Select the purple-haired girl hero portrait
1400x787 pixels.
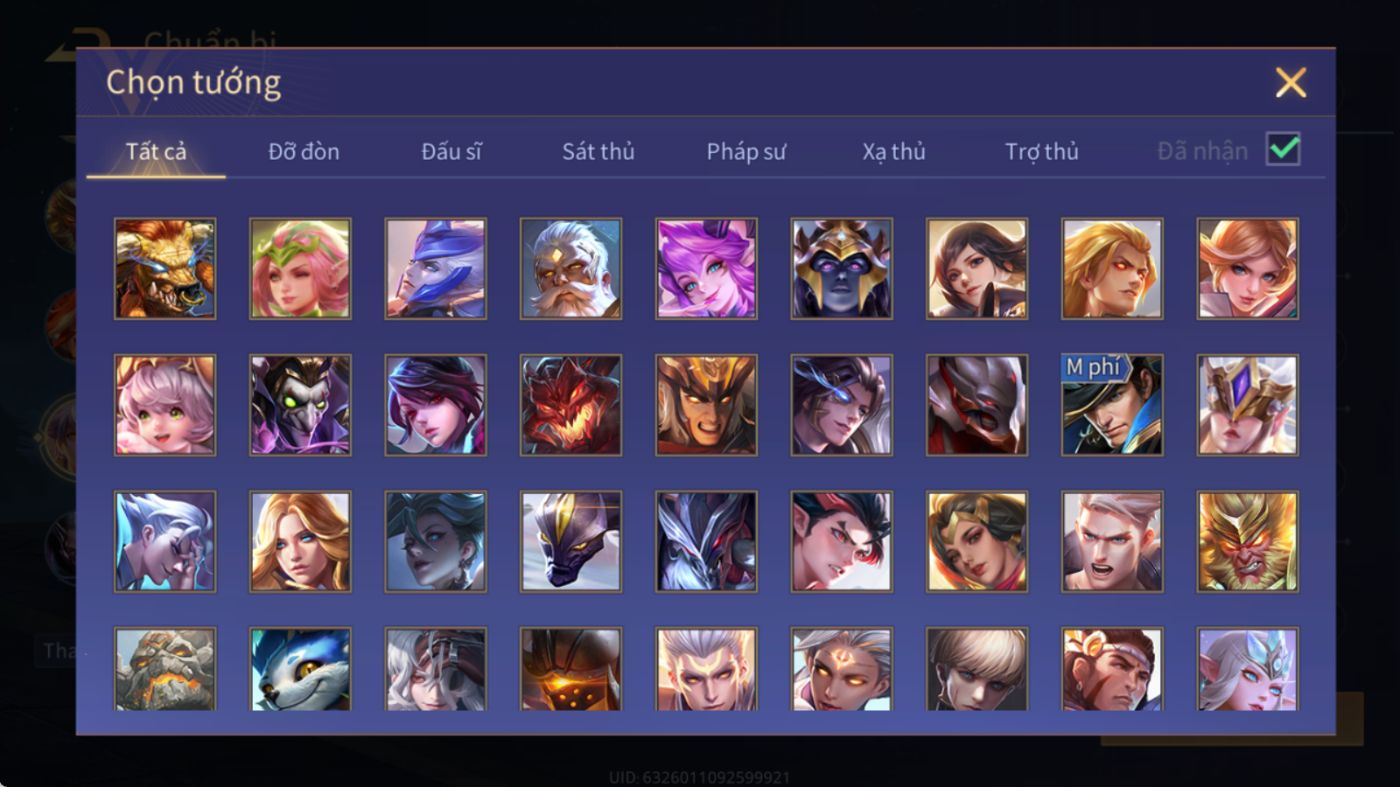click(x=706, y=269)
